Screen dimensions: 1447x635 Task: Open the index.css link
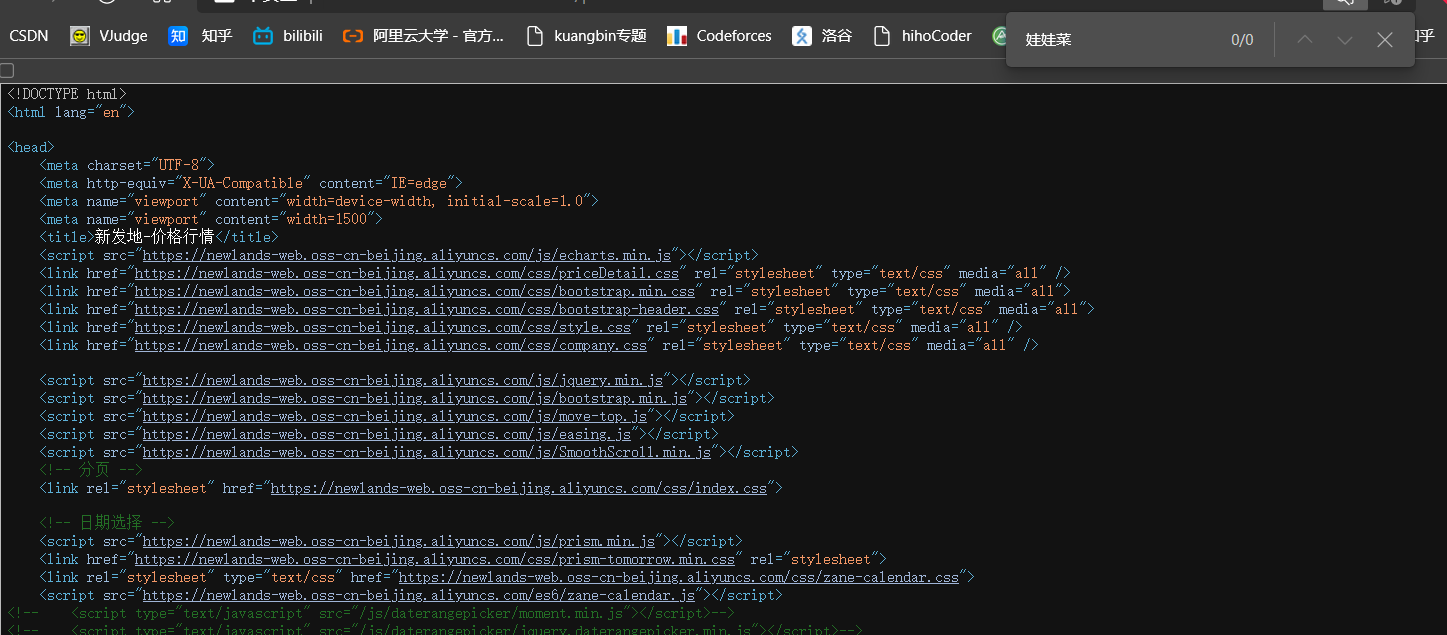tap(519, 488)
